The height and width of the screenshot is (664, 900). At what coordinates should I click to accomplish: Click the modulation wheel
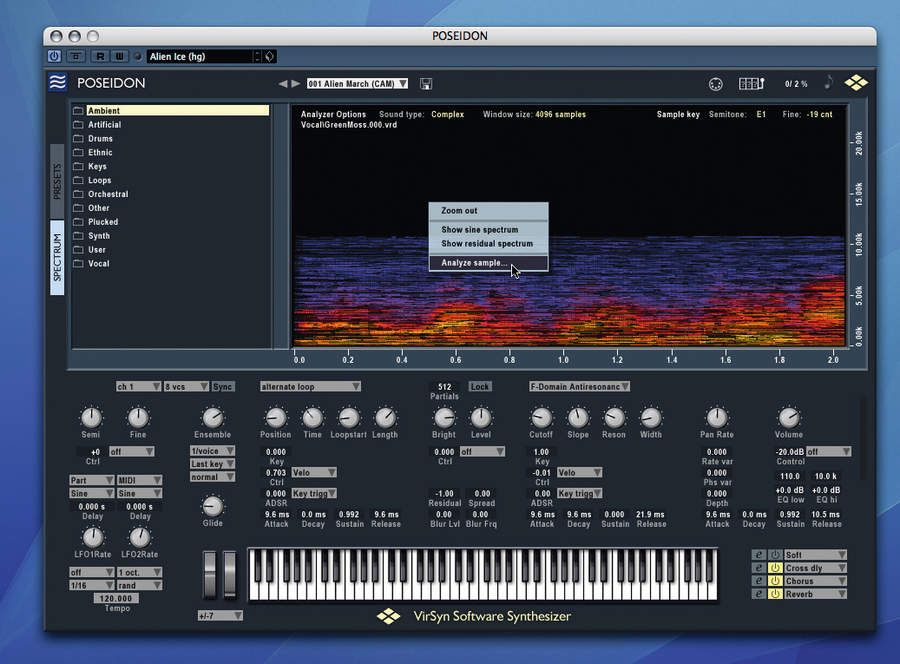point(230,574)
